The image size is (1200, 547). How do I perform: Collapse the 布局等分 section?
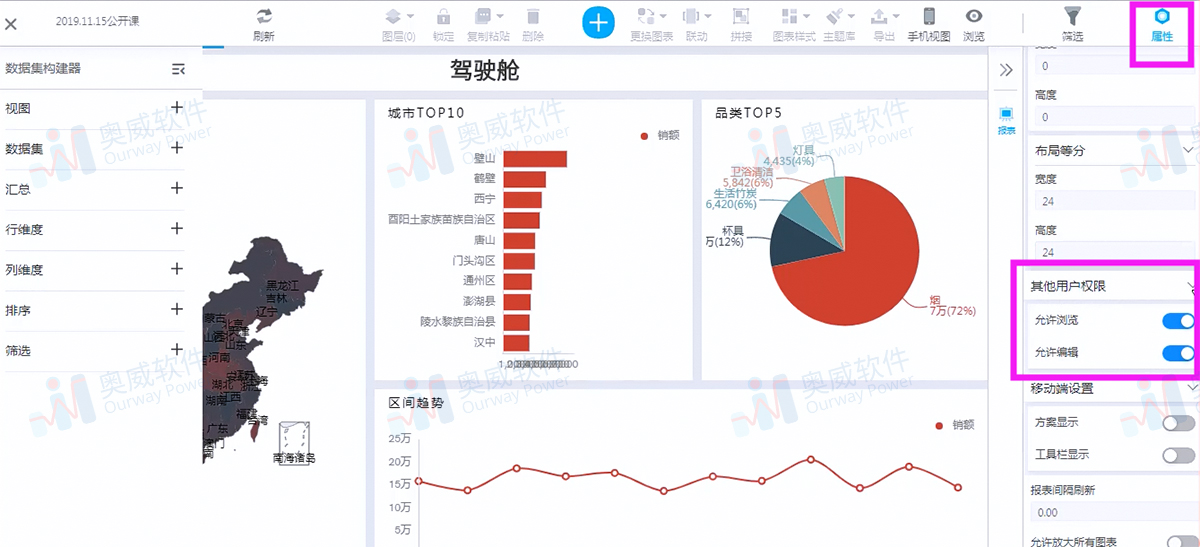[1188, 150]
